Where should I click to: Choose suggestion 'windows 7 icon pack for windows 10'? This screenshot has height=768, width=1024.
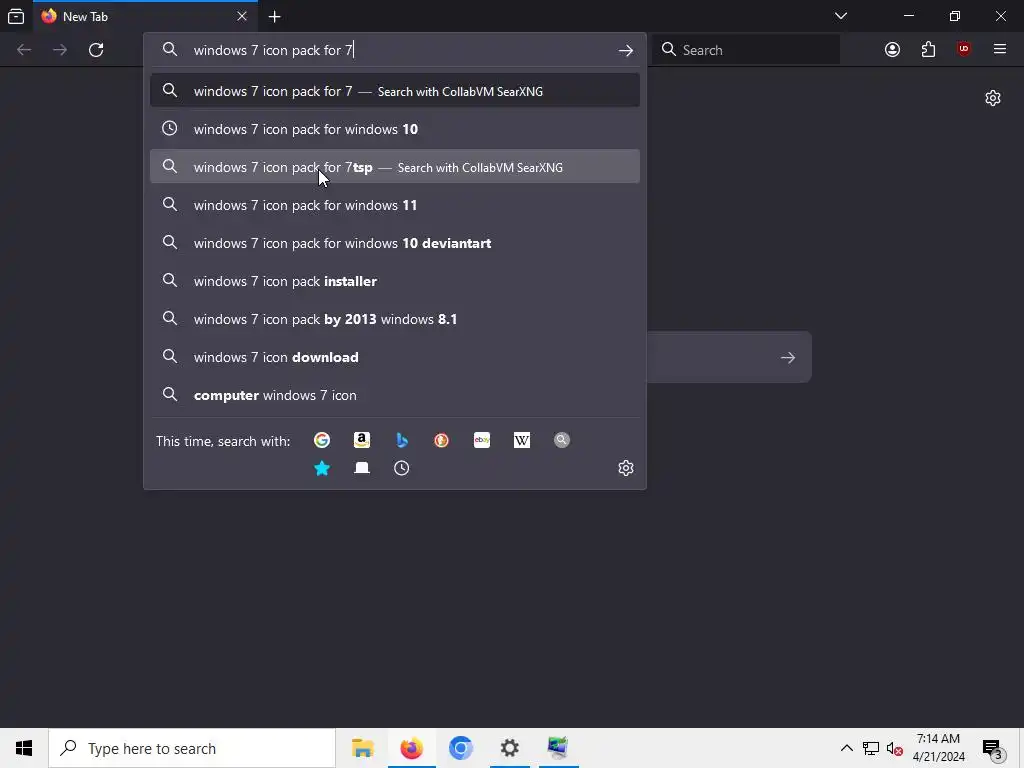(394, 129)
